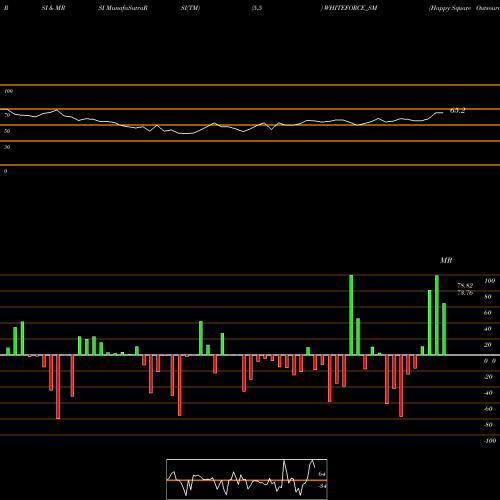The height and width of the screenshot is (500, 500).
Task: Click the RSI current value 65.2
Action: click(x=457, y=111)
